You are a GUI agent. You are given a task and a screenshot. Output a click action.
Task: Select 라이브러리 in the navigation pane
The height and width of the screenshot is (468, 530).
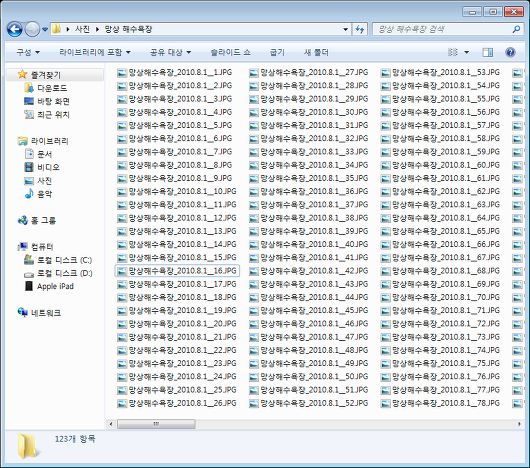coord(49,141)
